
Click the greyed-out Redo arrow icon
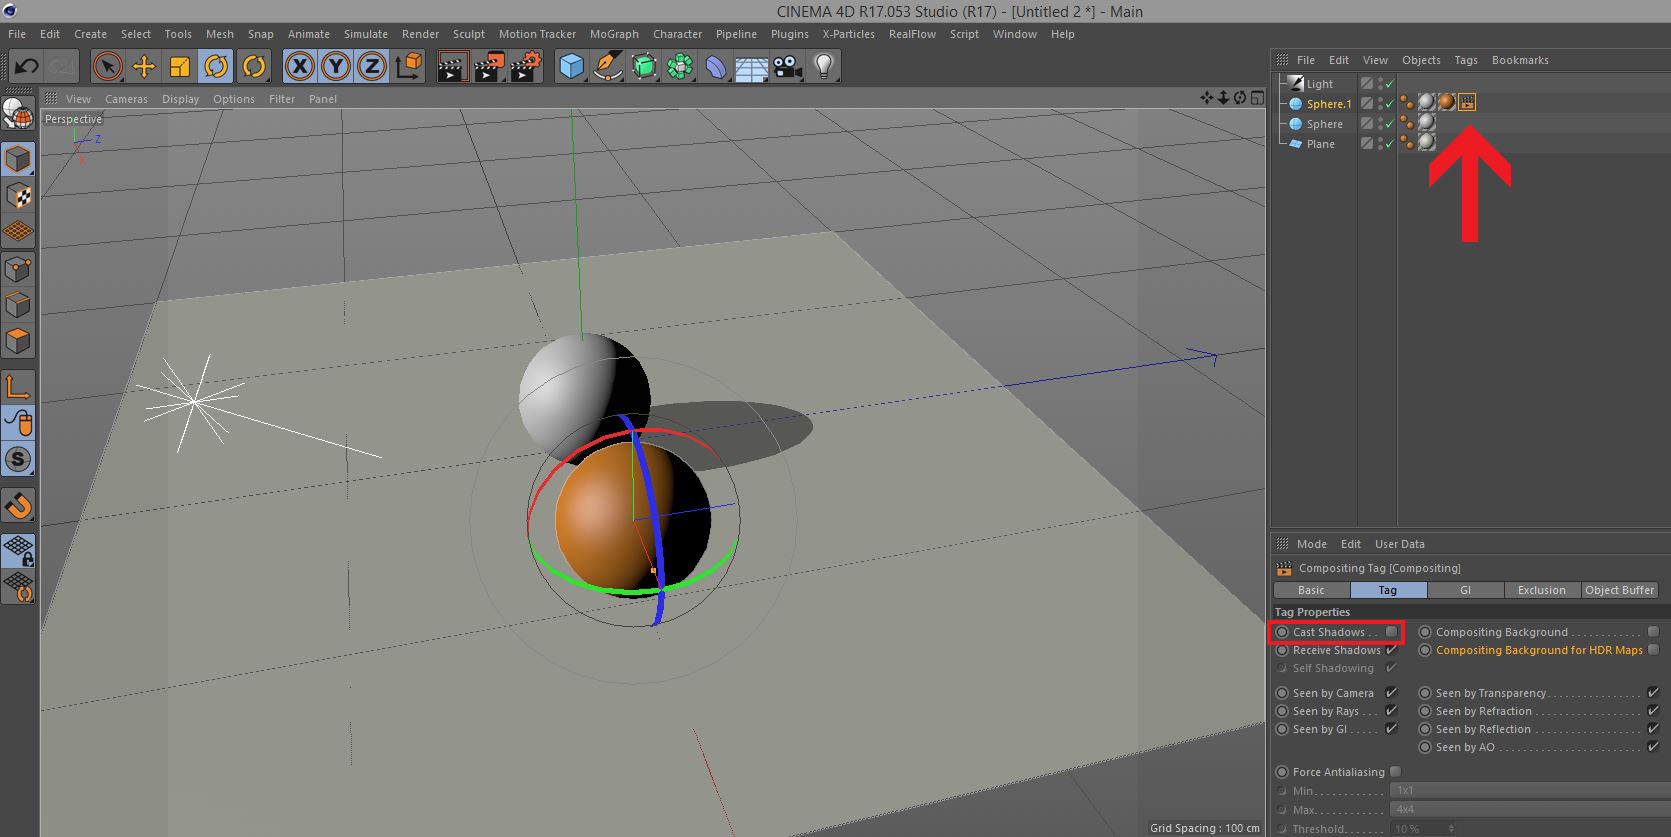(x=63, y=67)
